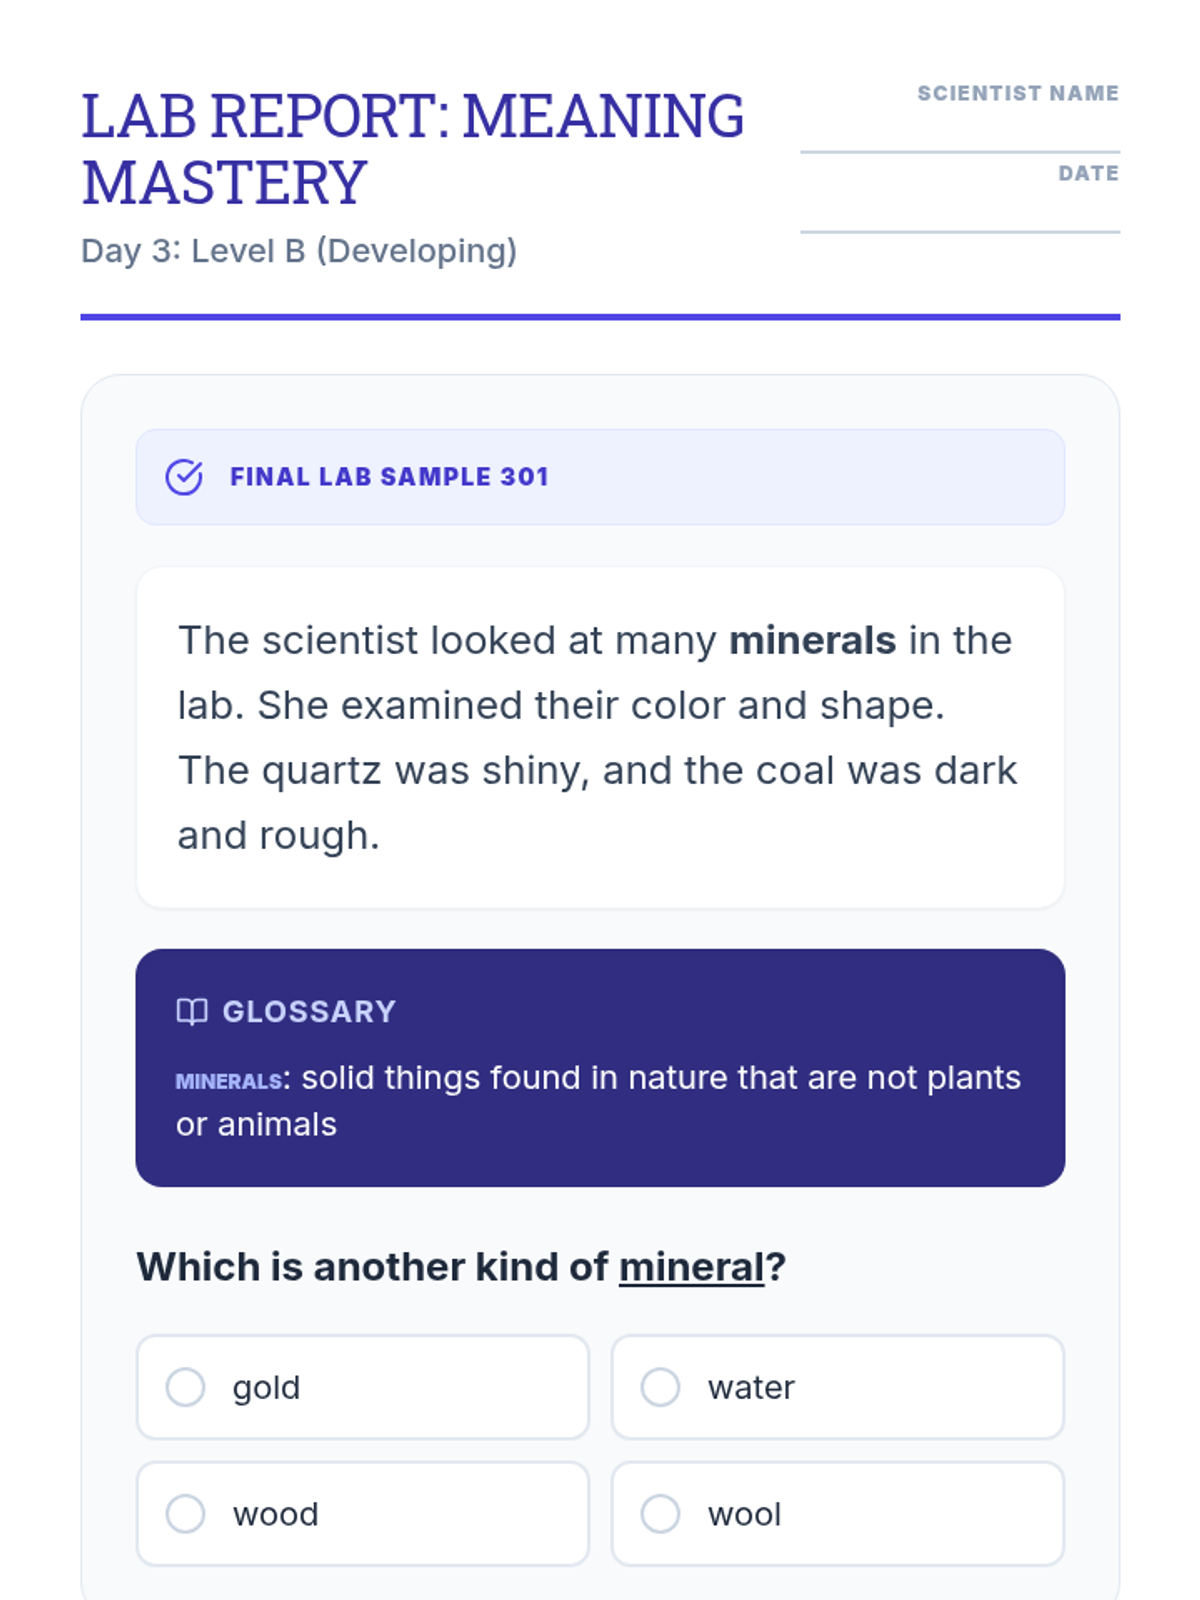Click the MINERALS glossary term label

point(229,1081)
